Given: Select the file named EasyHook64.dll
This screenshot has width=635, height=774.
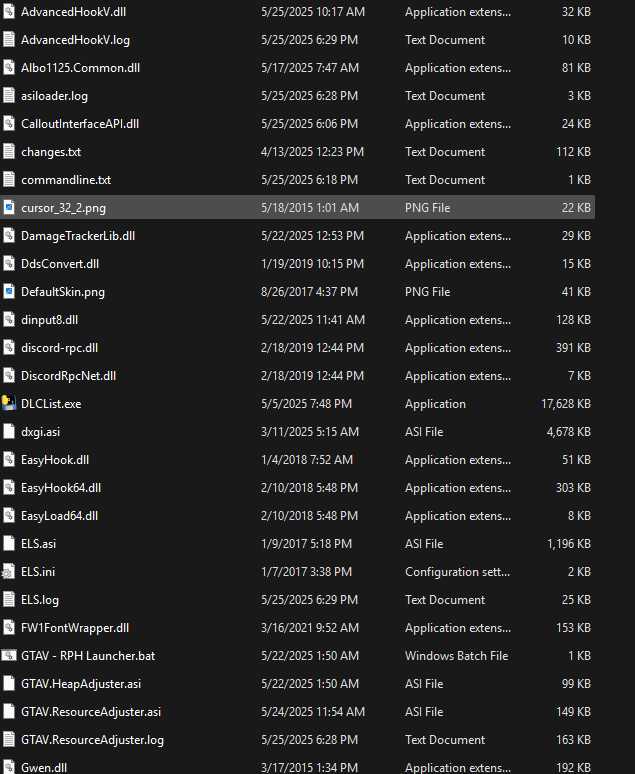Looking at the screenshot, I should [x=61, y=488].
